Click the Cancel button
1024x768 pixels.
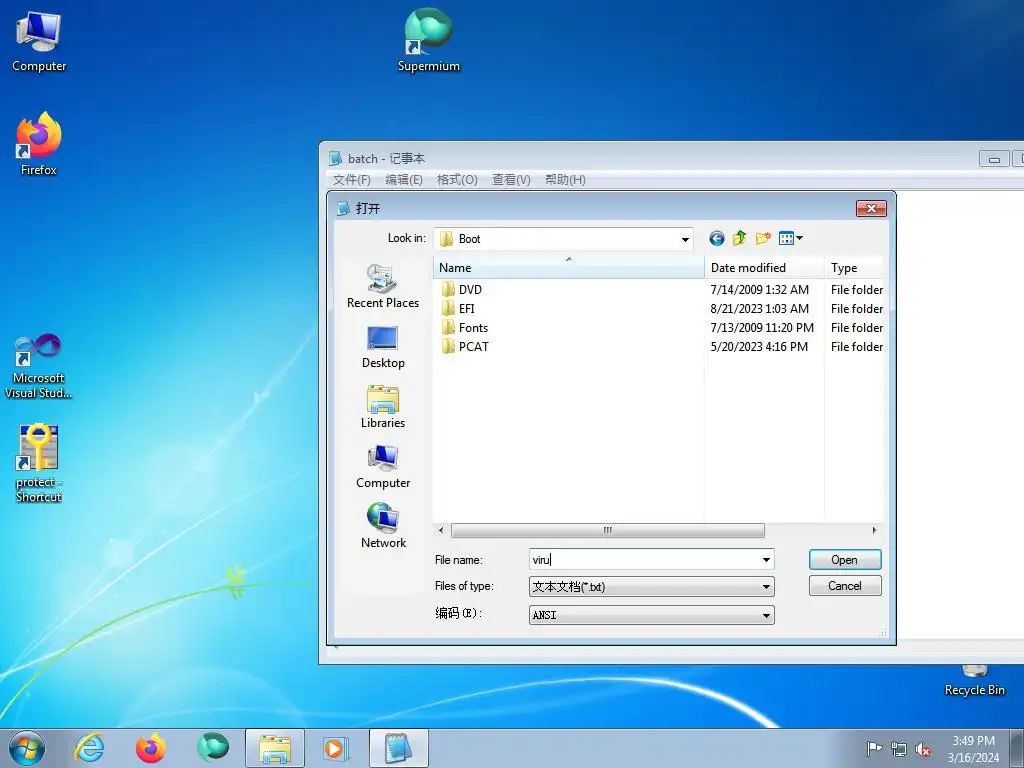(x=845, y=586)
